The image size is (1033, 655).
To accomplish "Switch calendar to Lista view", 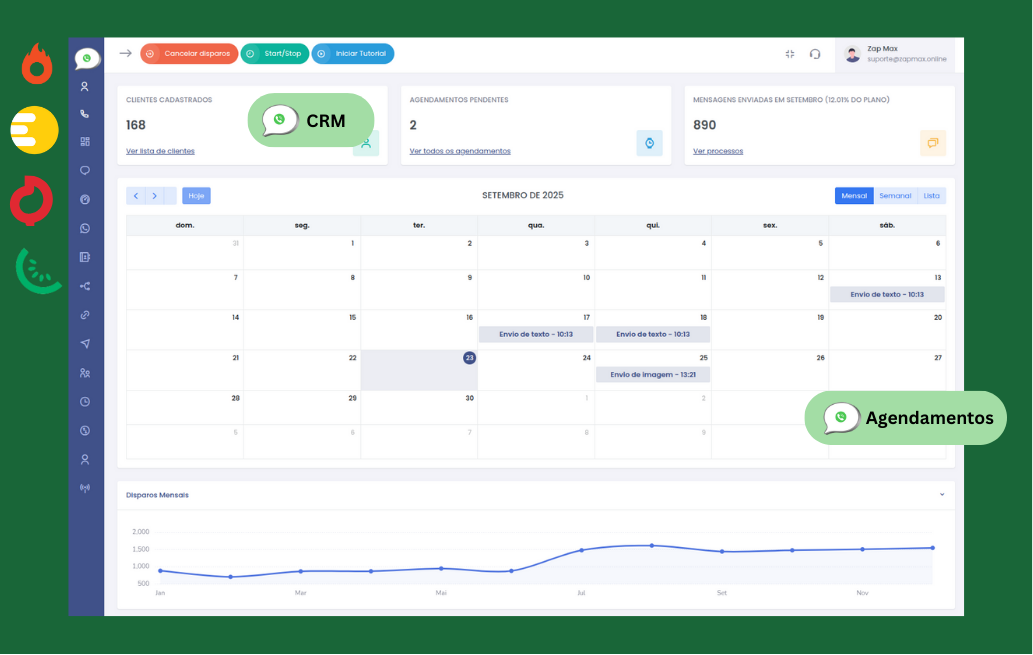I will (x=931, y=196).
